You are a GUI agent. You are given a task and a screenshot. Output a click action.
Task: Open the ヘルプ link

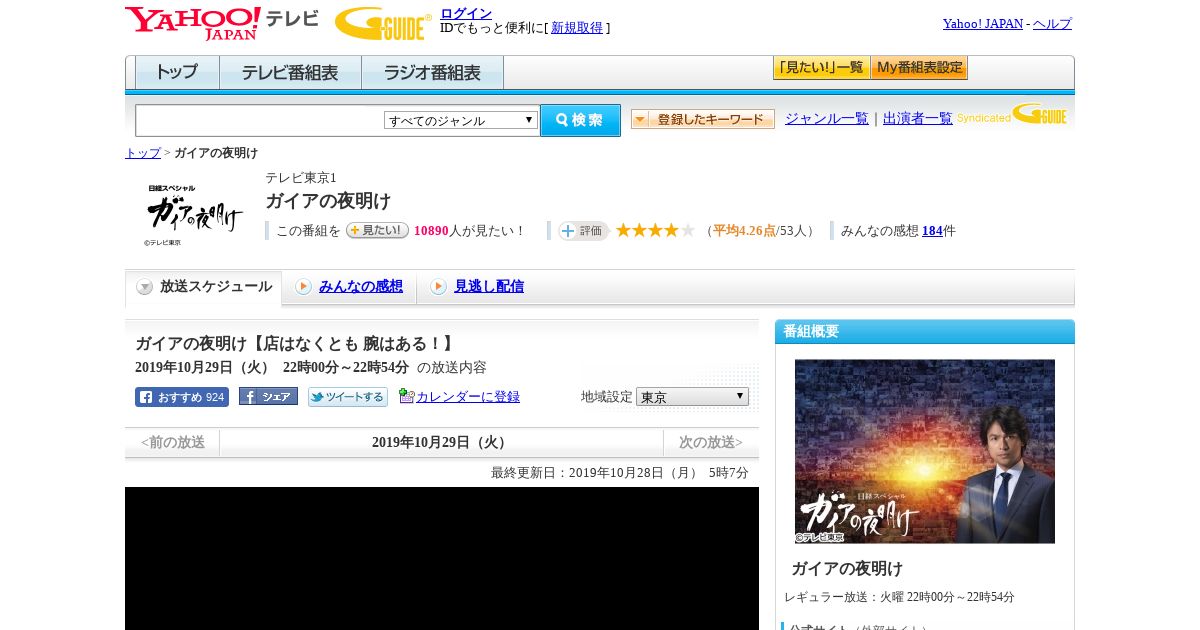pyautogui.click(x=1052, y=24)
